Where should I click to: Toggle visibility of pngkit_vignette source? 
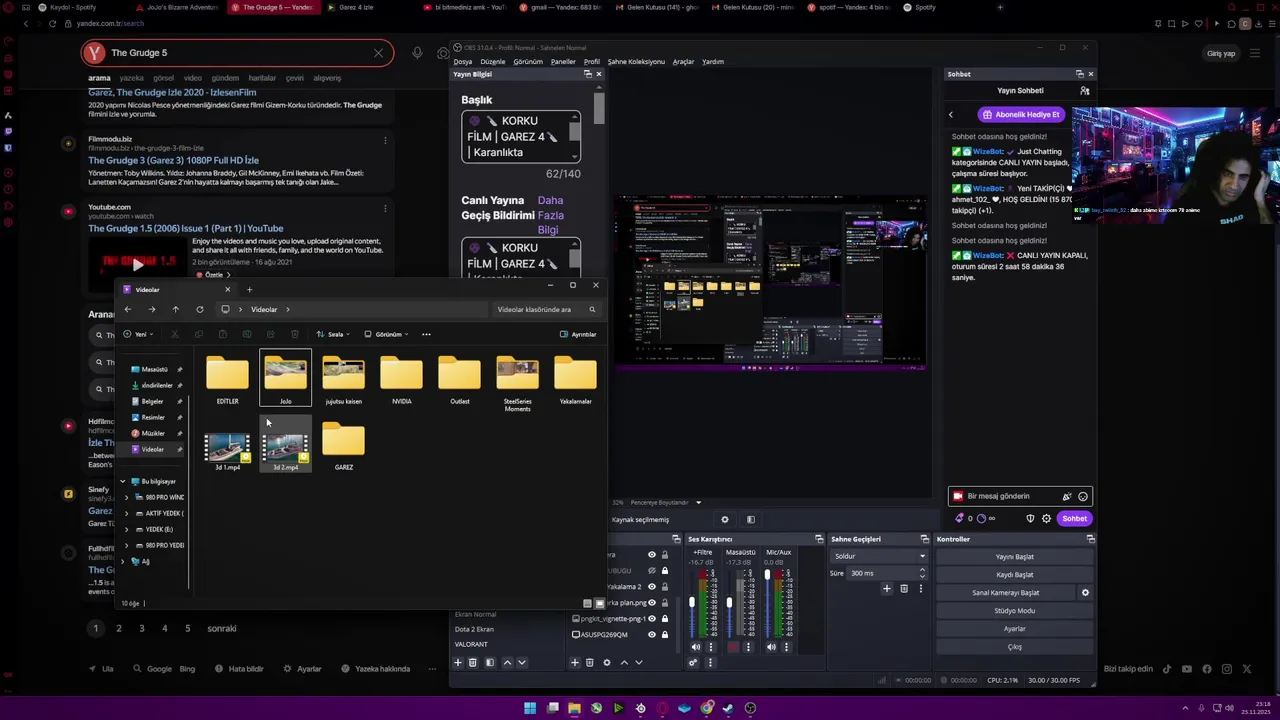(x=651, y=618)
